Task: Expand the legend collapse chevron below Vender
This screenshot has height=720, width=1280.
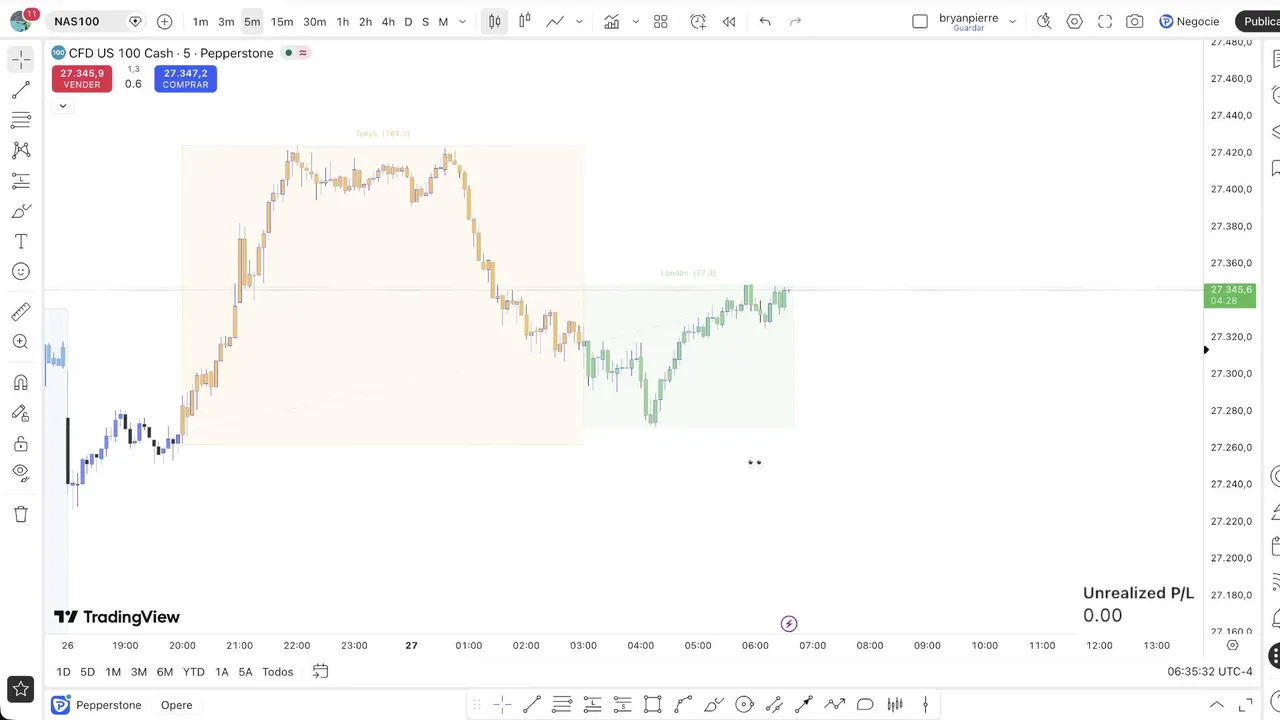Action: [x=62, y=105]
